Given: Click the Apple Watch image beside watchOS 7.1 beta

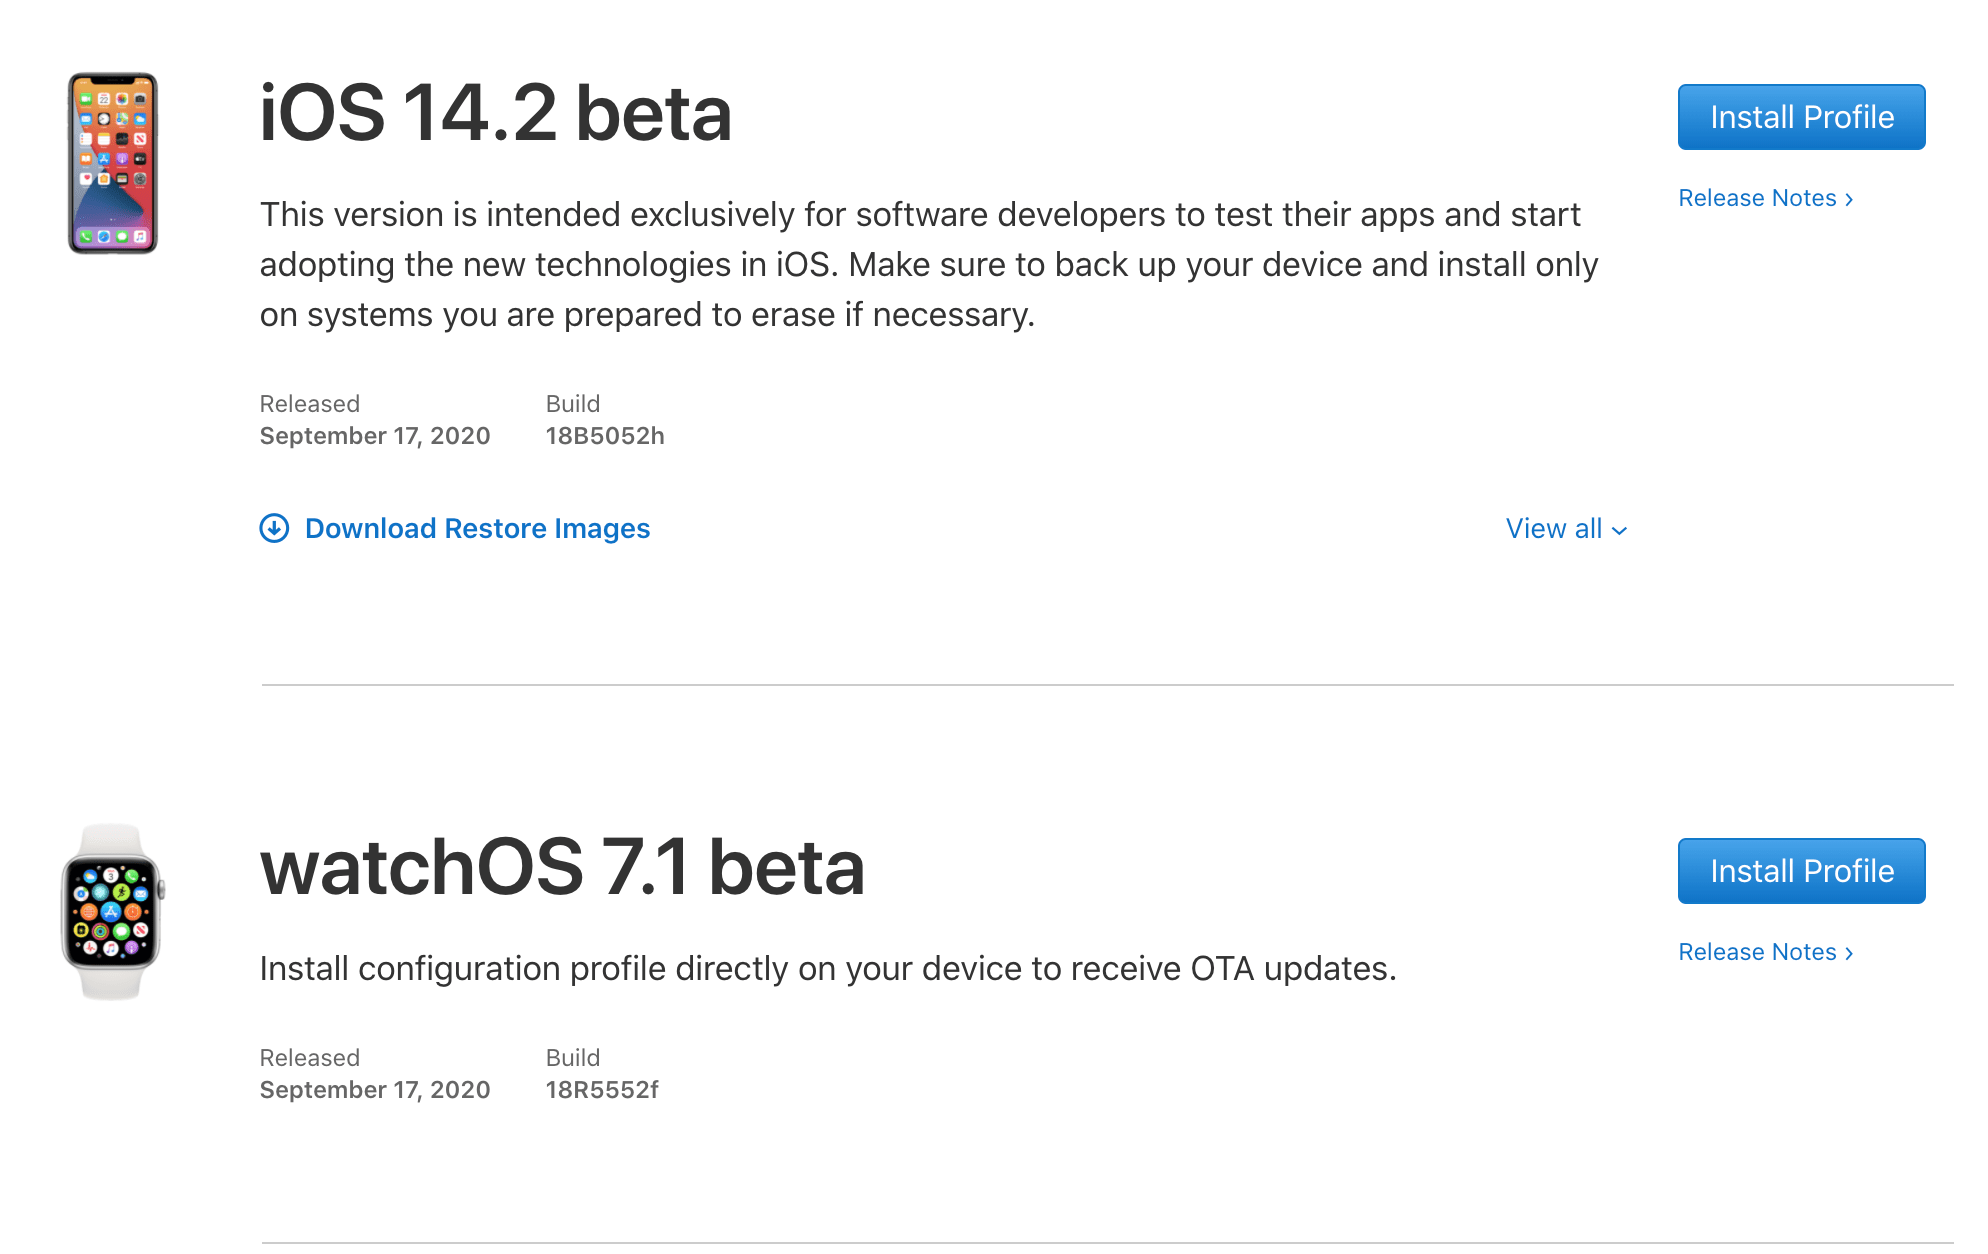Looking at the screenshot, I should (x=113, y=912).
